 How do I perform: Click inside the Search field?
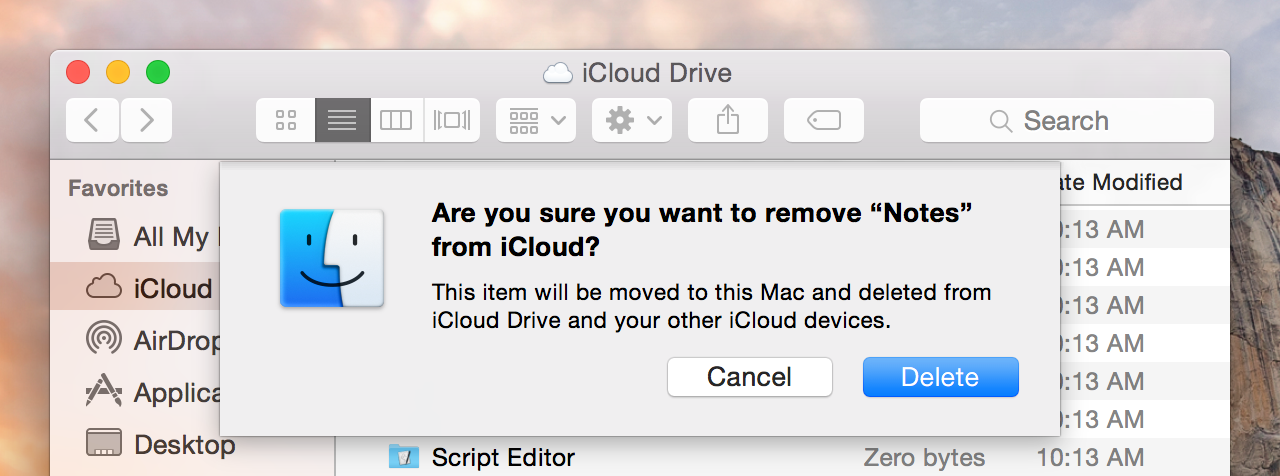tap(1067, 120)
